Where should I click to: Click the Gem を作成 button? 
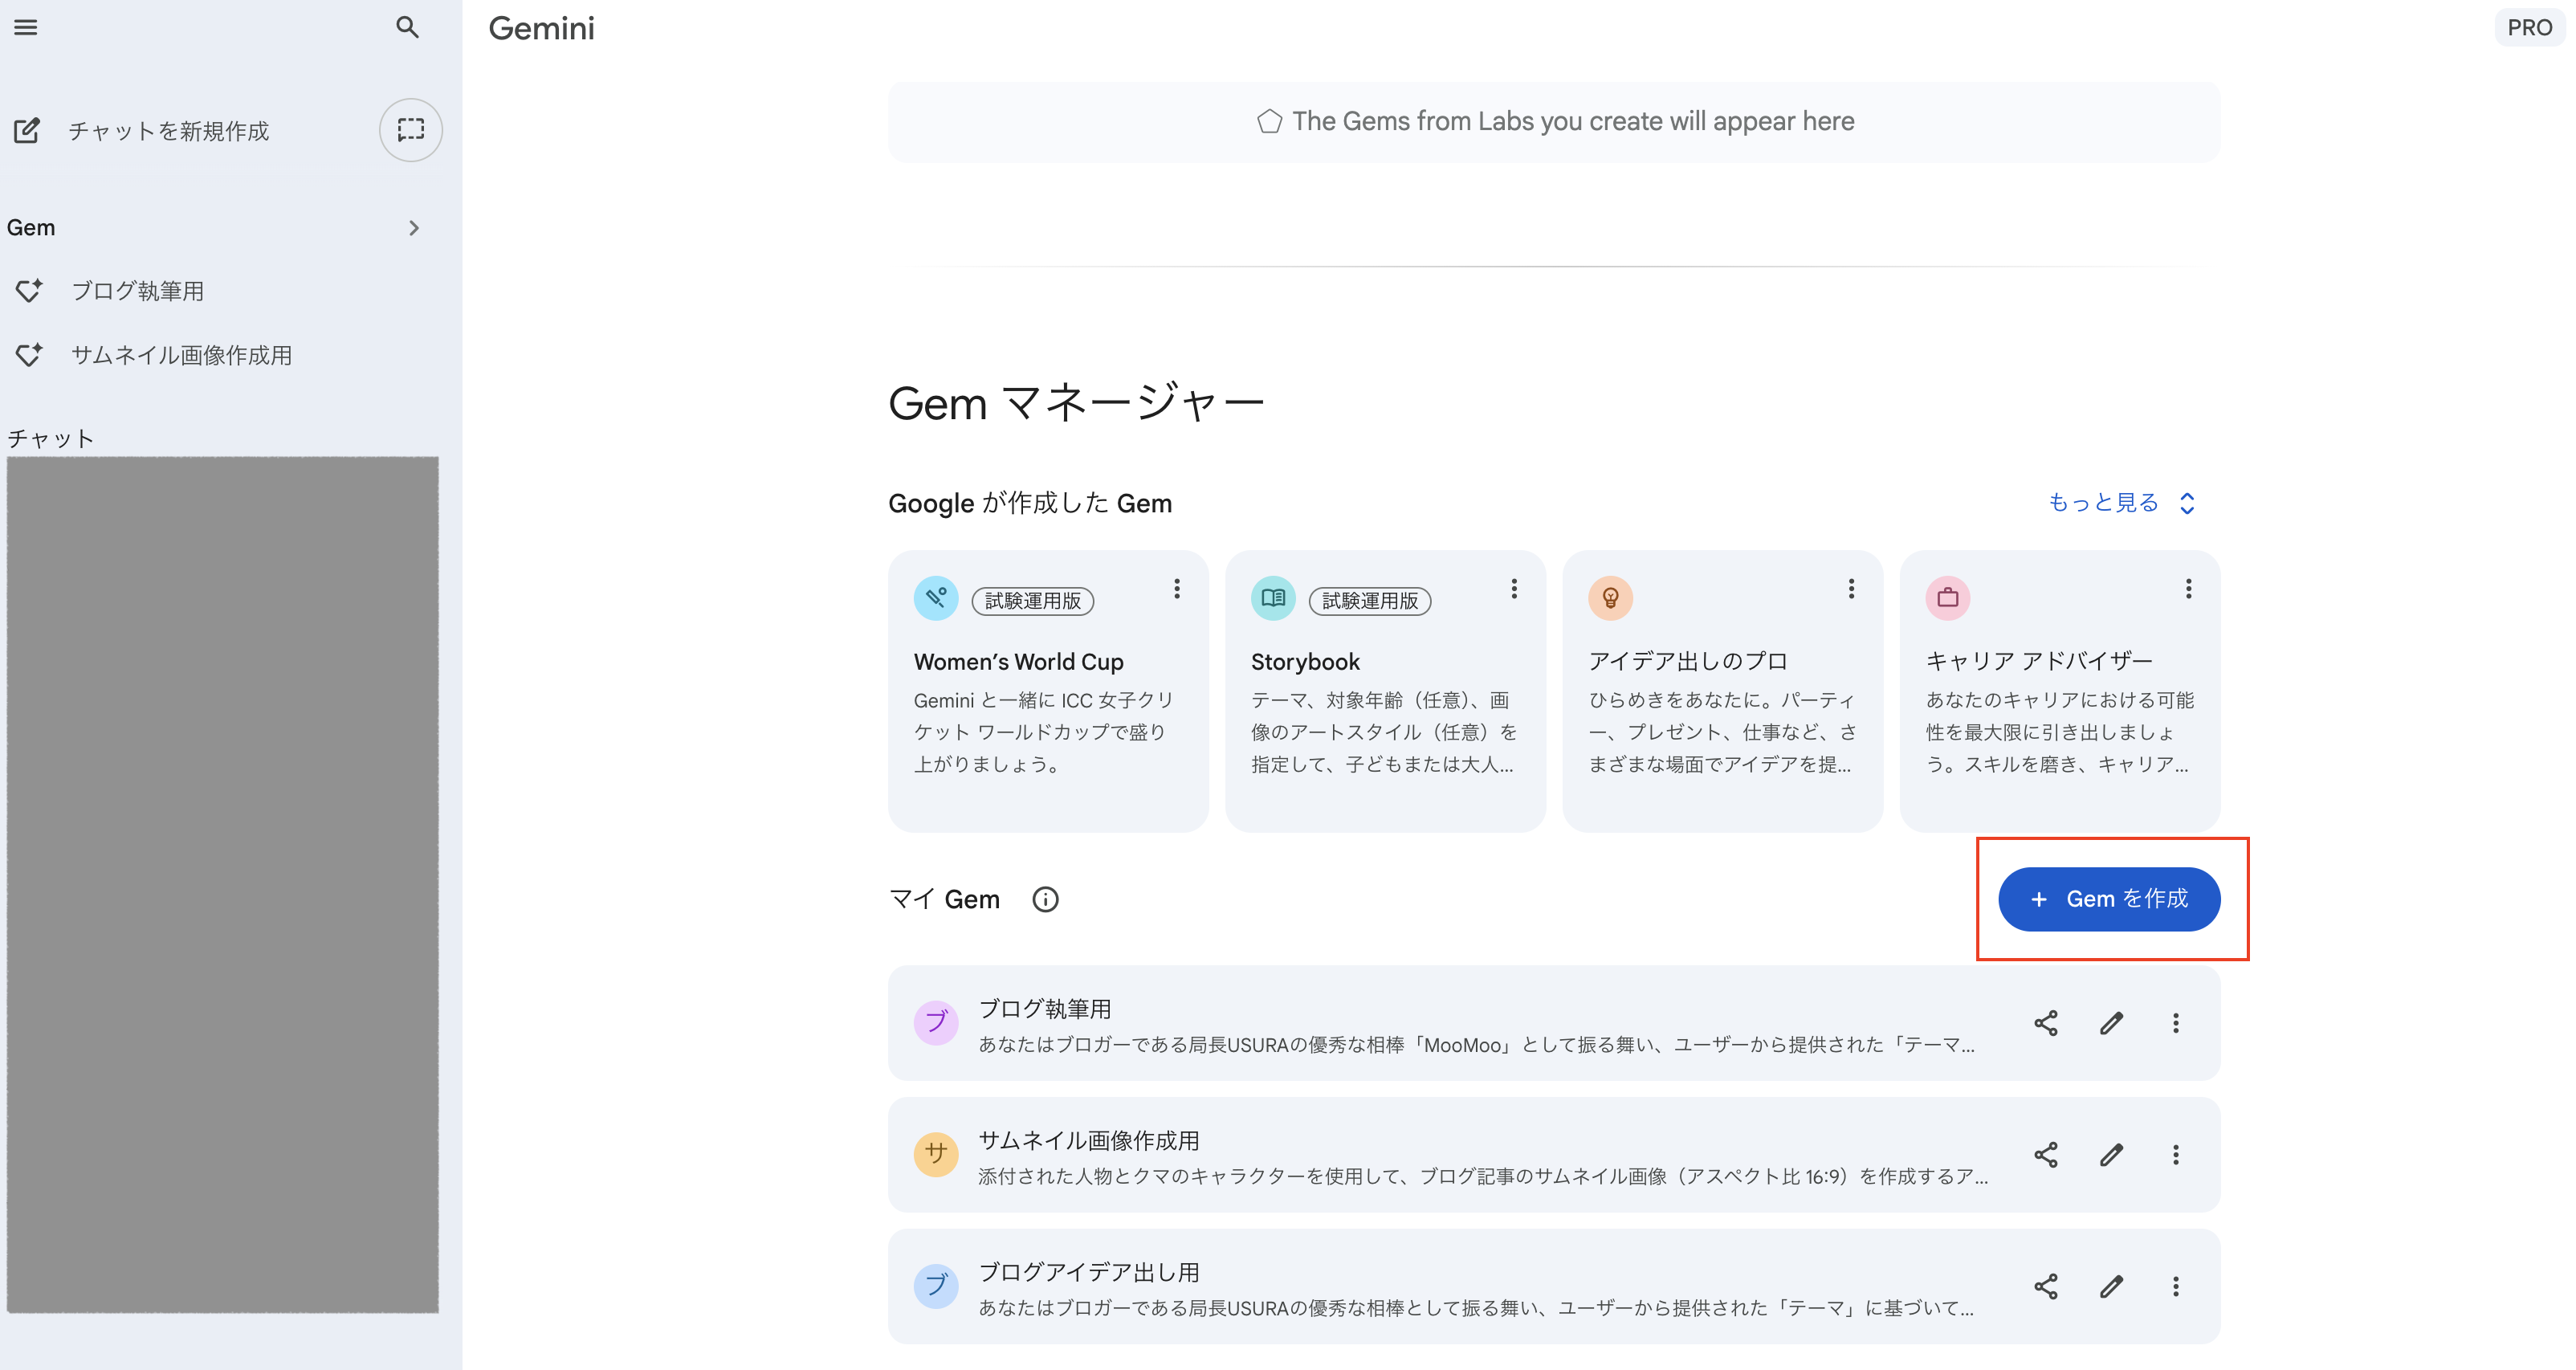(x=2109, y=899)
